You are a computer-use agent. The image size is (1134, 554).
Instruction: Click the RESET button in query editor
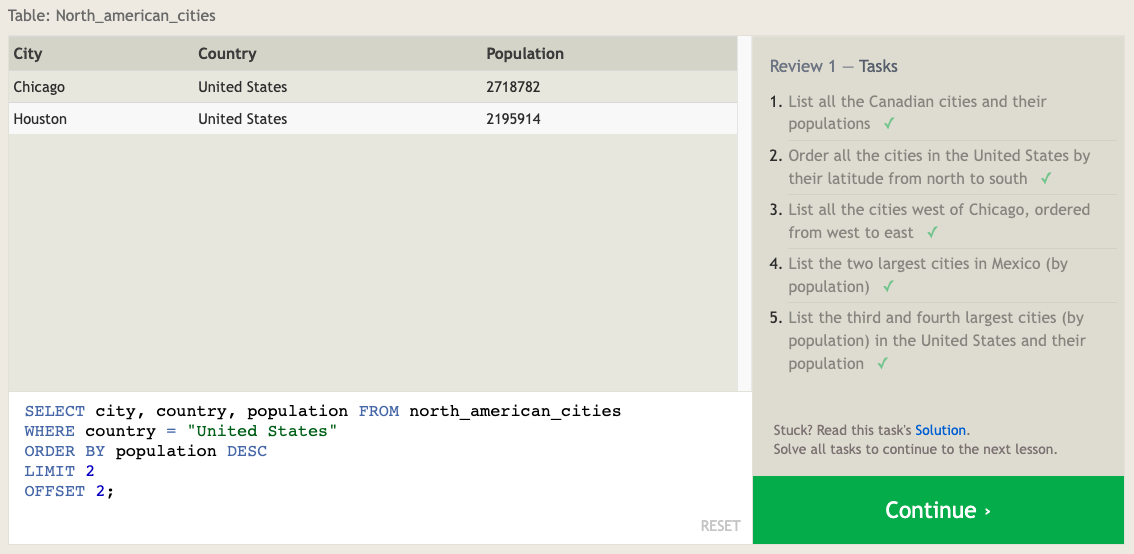(x=720, y=526)
